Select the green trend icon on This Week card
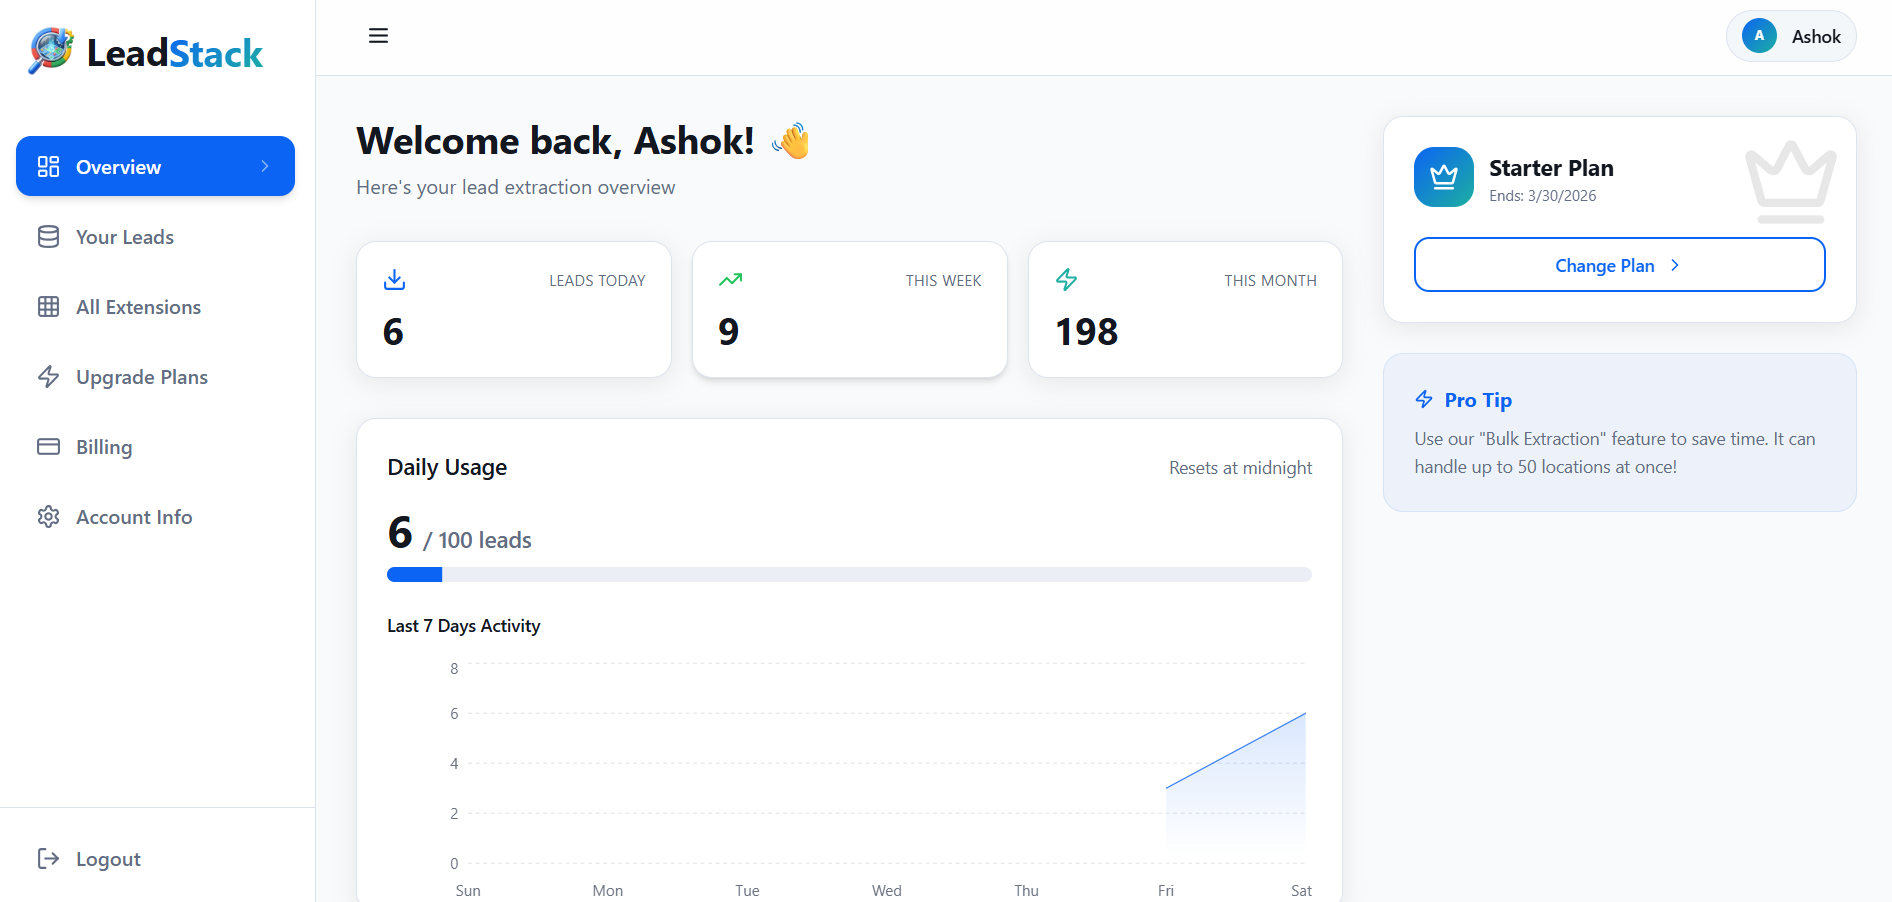The height and width of the screenshot is (902, 1892). point(730,280)
